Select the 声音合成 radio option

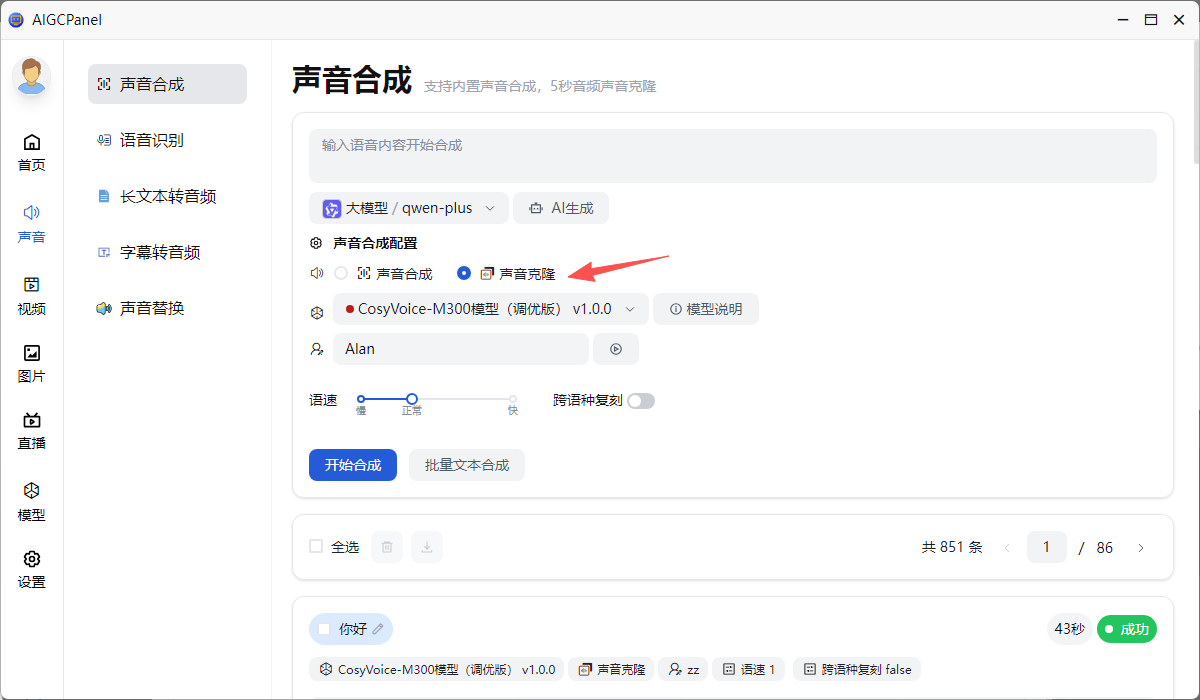coord(341,273)
